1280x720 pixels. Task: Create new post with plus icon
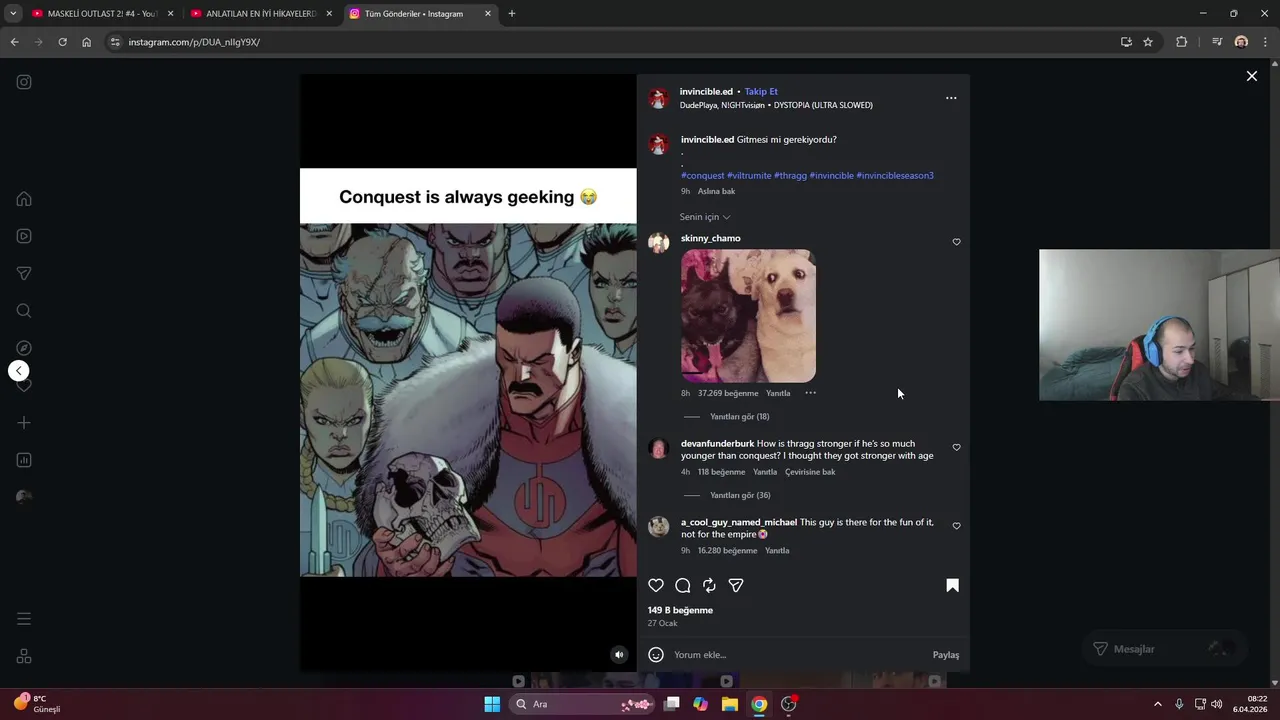[24, 423]
